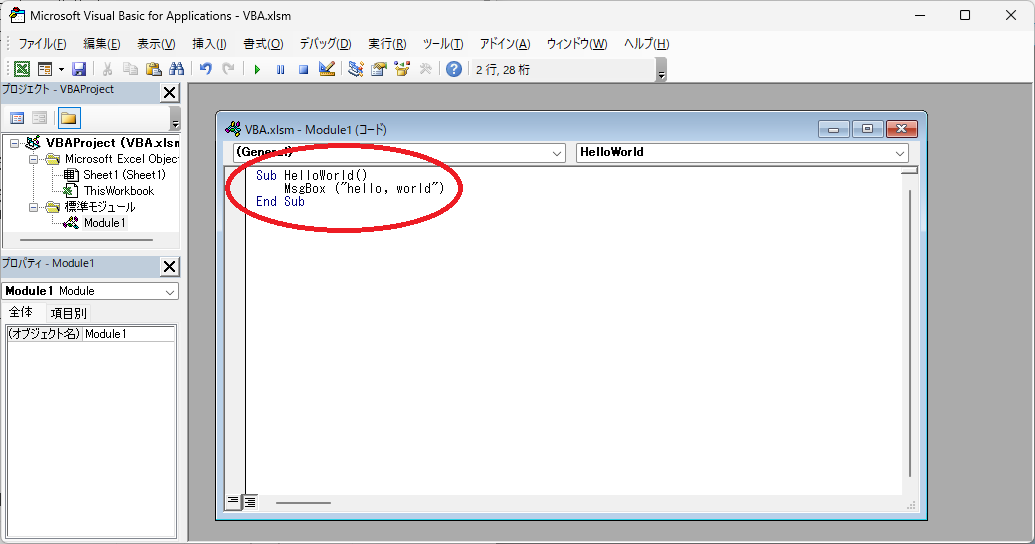Open the デバッグ(D) menu
This screenshot has width=1035, height=544.
pyautogui.click(x=325, y=44)
